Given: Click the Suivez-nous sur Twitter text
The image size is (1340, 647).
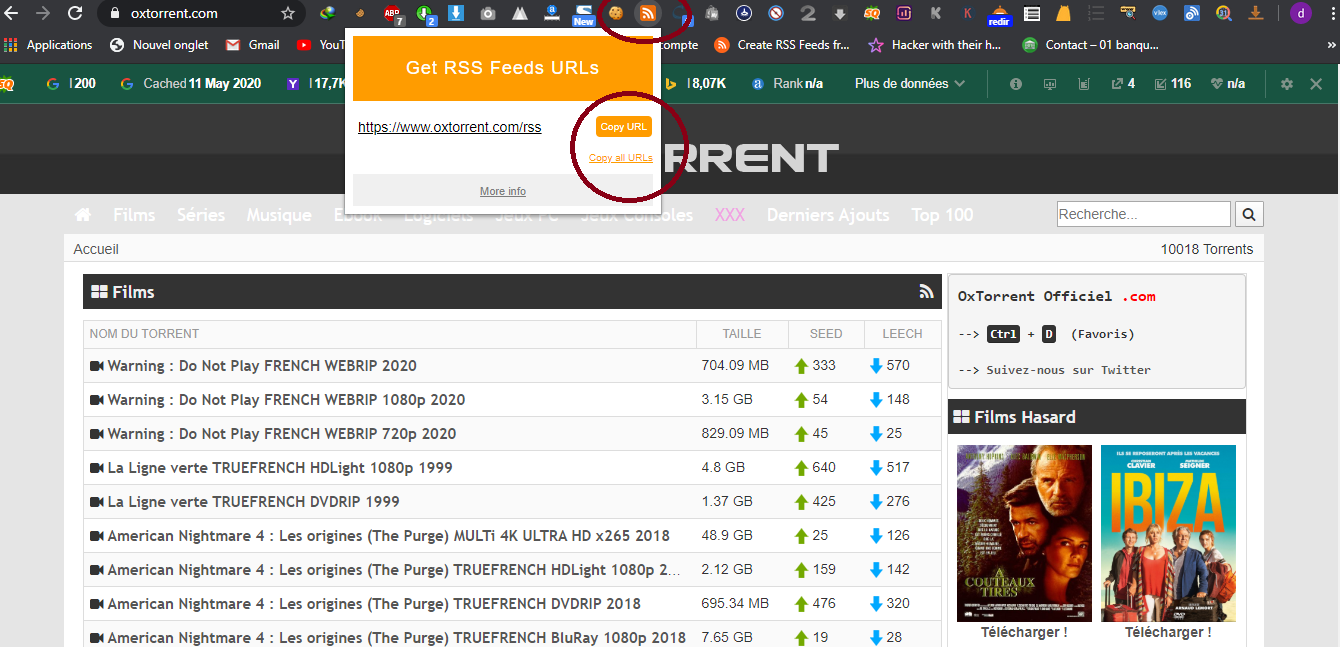Looking at the screenshot, I should [1069, 370].
